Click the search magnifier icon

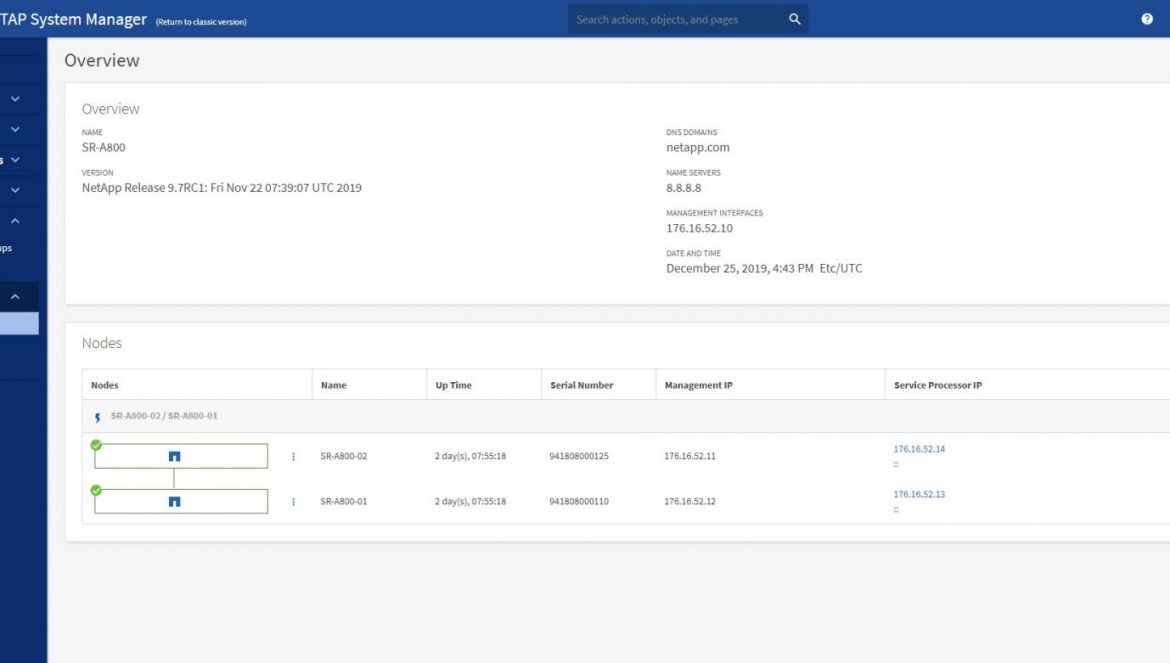pyautogui.click(x=795, y=19)
